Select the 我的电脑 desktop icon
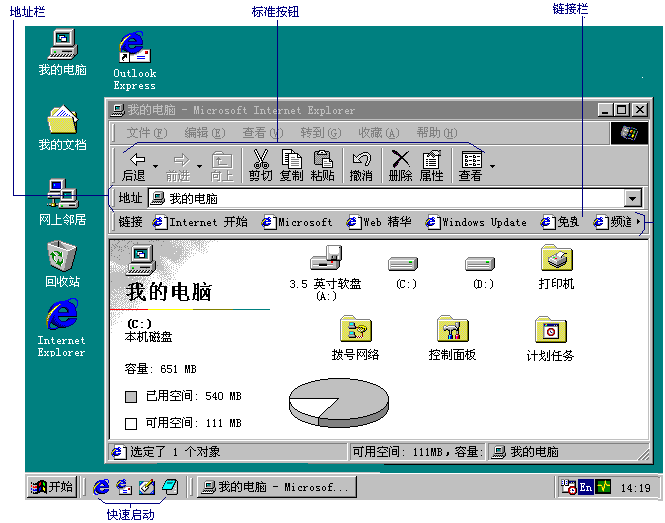The width and height of the screenshot is (665, 523). pos(63,44)
